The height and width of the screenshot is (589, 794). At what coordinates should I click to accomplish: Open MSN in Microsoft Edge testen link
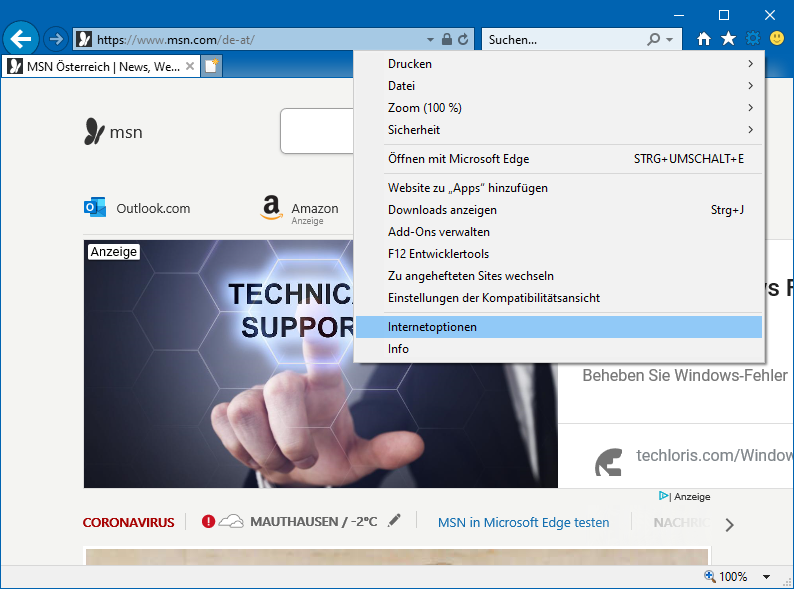[x=524, y=522]
